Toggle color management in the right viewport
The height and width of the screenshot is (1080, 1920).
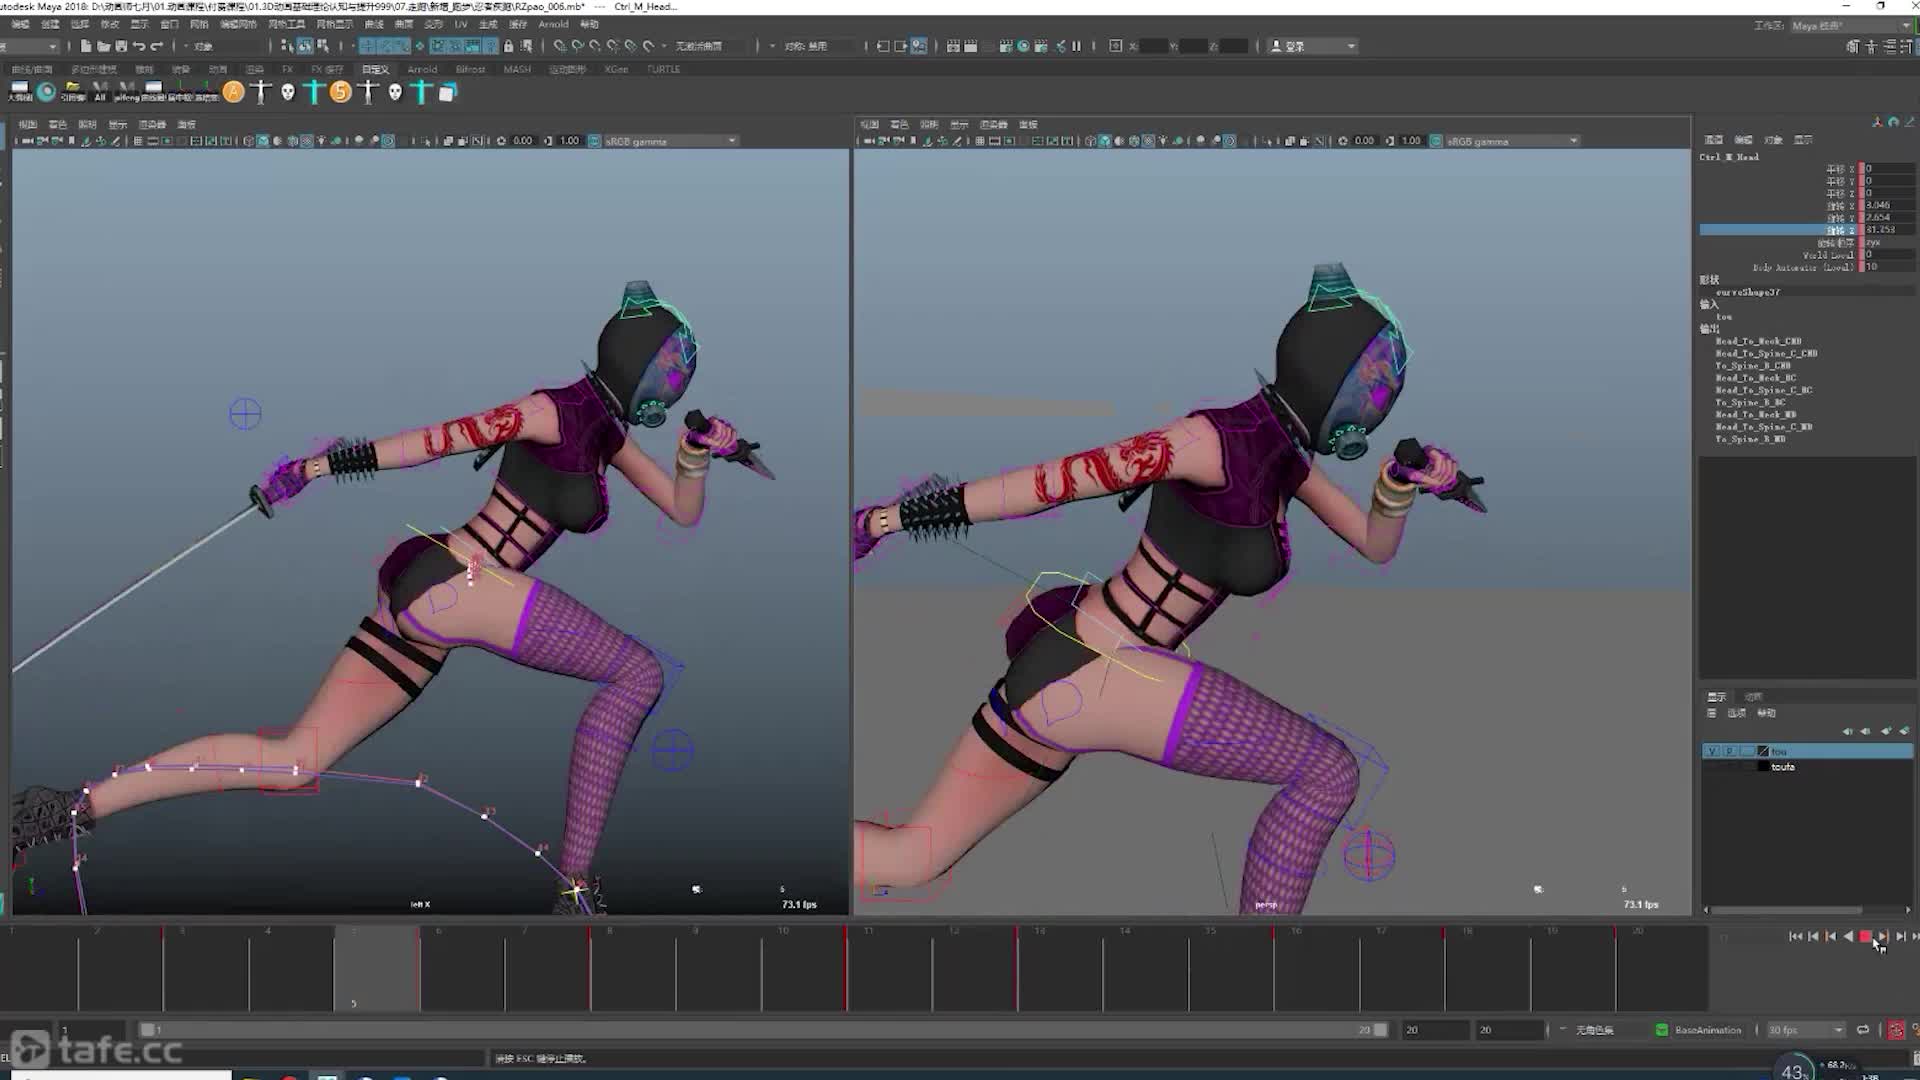pyautogui.click(x=1437, y=141)
